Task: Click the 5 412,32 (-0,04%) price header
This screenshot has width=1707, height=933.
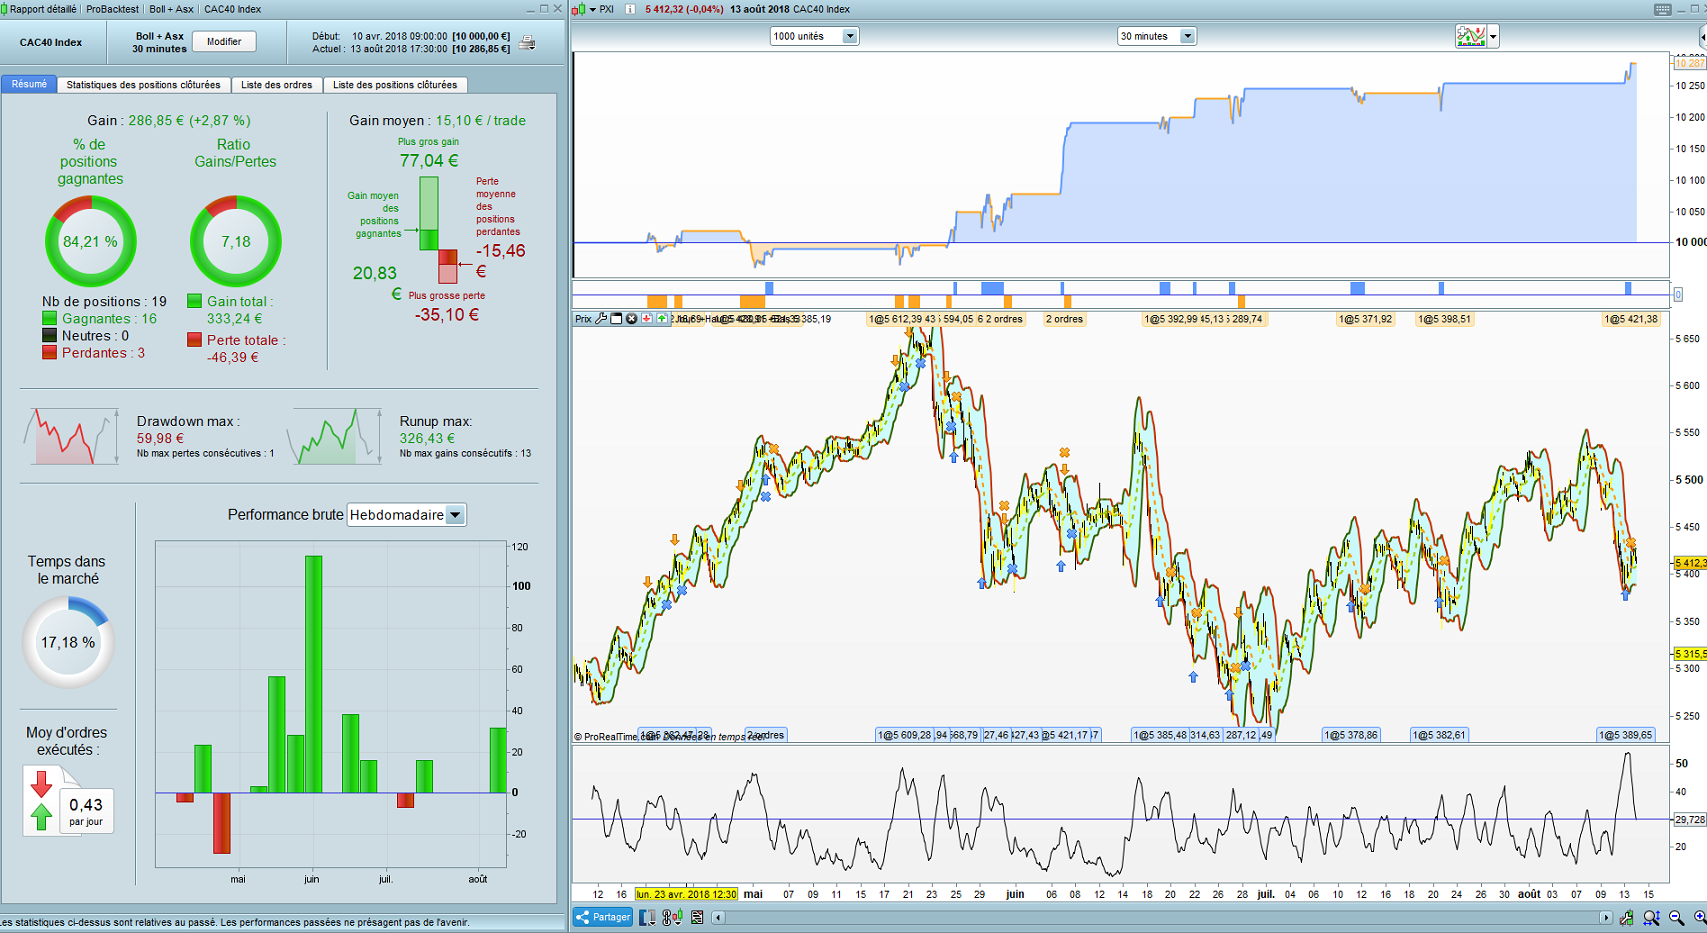Action: click(684, 9)
